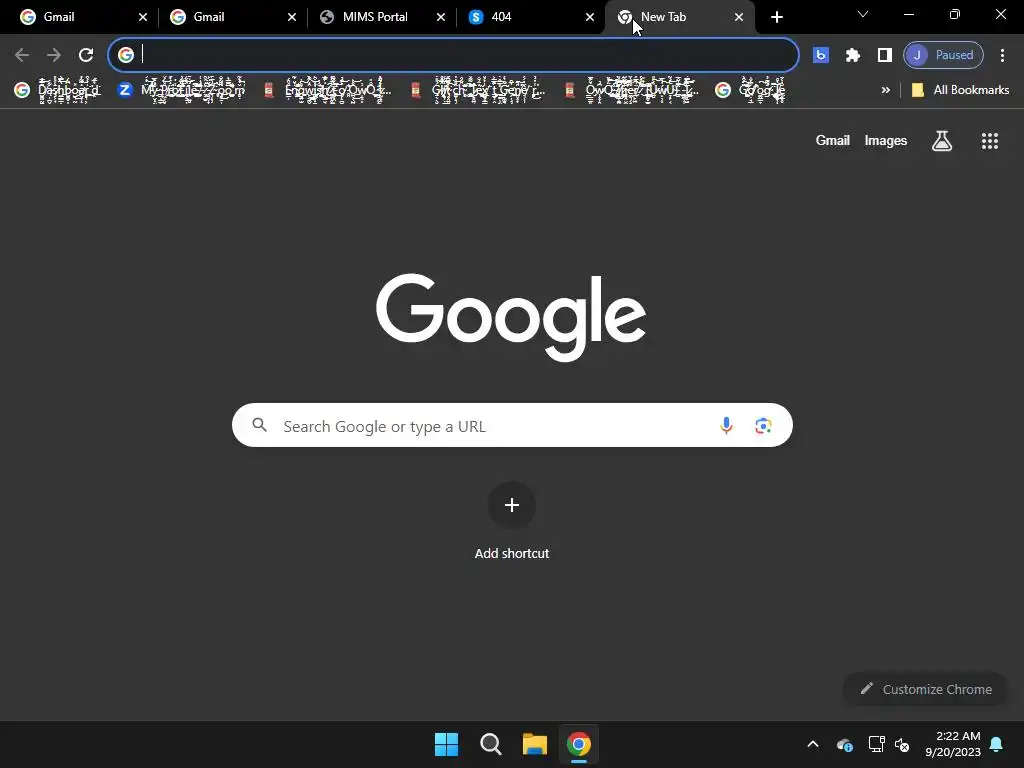Toggle the Chrome side panel
The image size is (1024, 768).
coord(884,55)
